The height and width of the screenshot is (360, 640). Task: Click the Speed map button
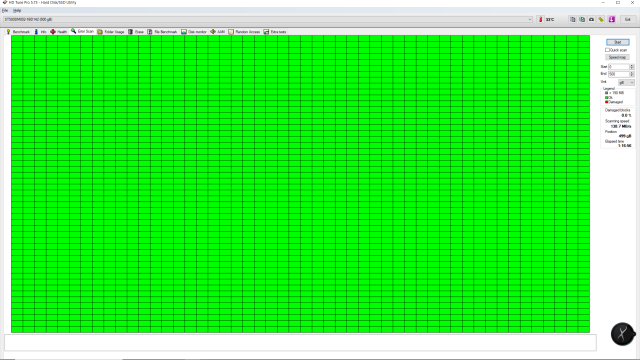617,57
